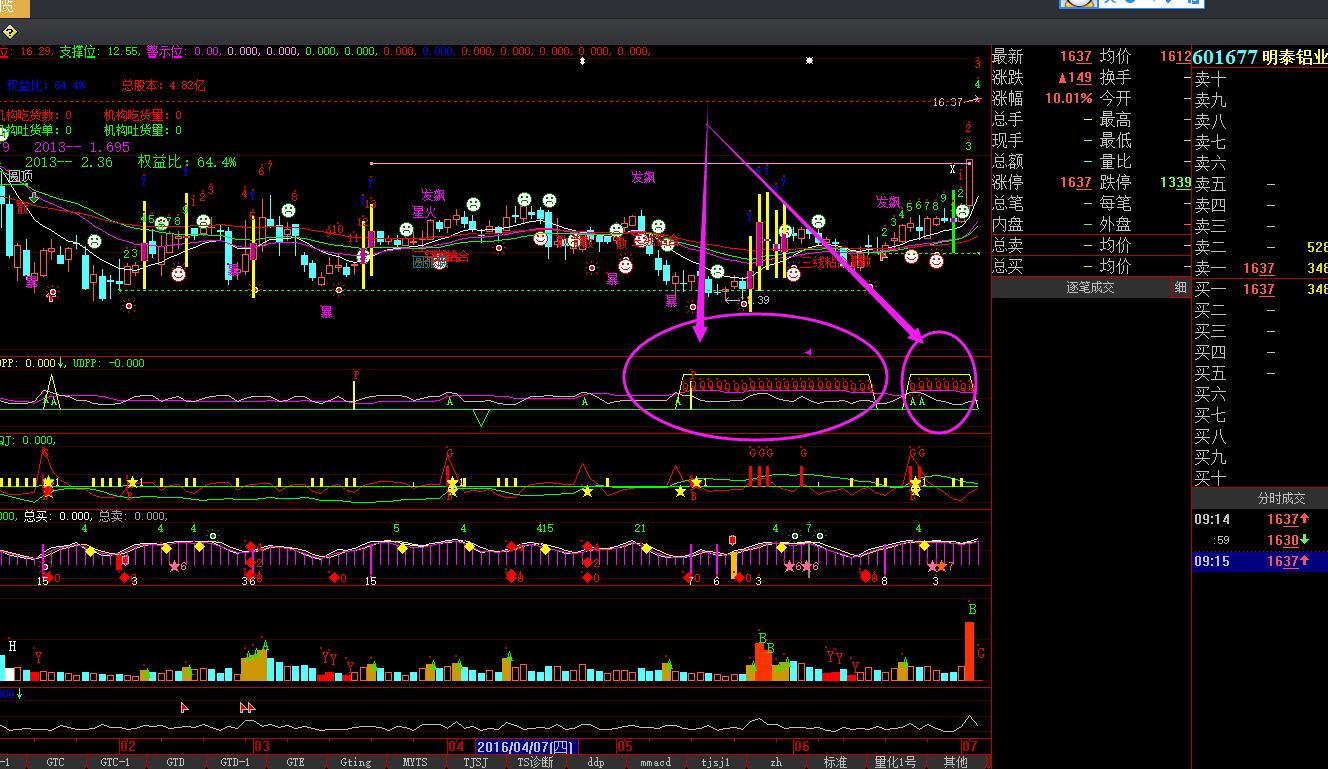Click the 总股本: 4.82亿 label
This screenshot has width=1328, height=769.
163,85
